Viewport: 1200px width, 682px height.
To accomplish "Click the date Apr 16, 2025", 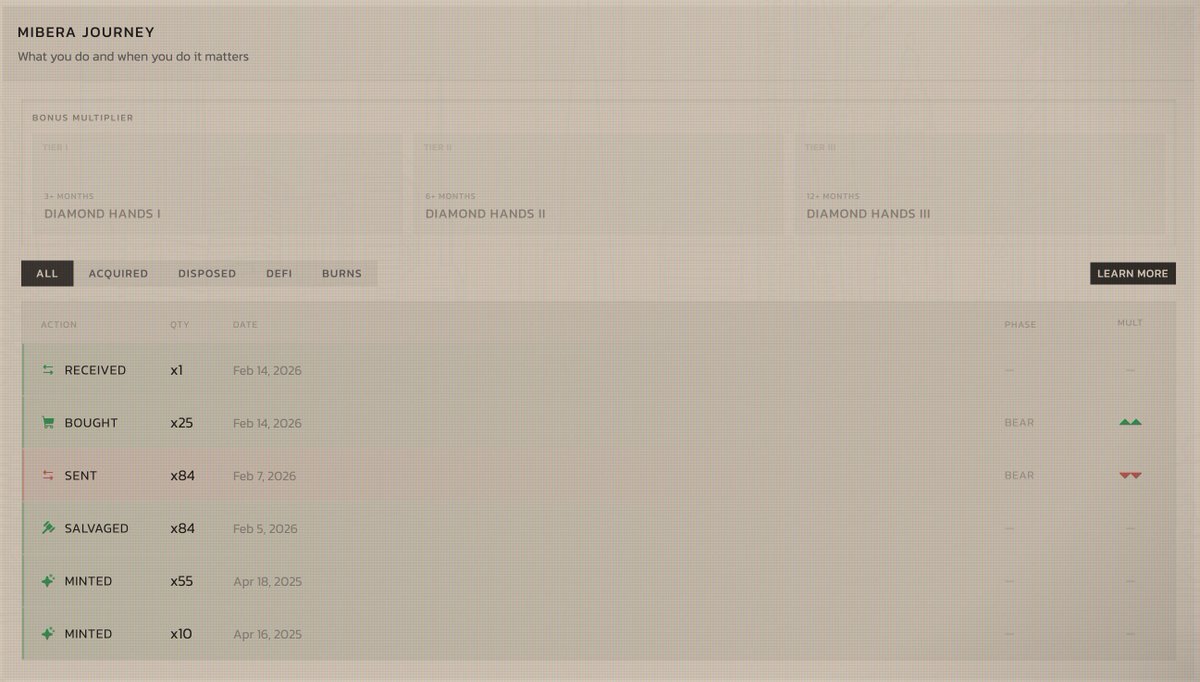I will (x=267, y=635).
